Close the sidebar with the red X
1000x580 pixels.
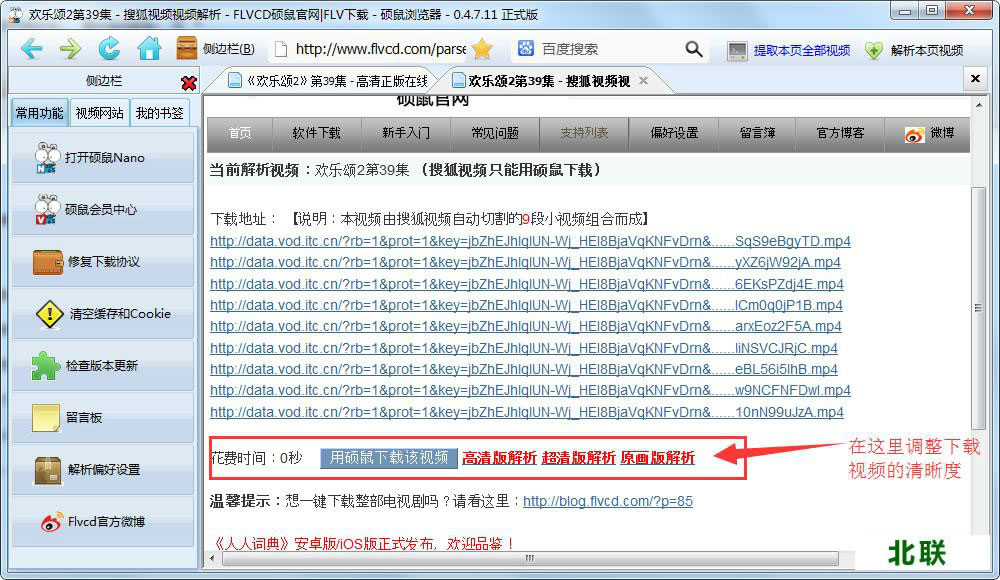(x=189, y=83)
